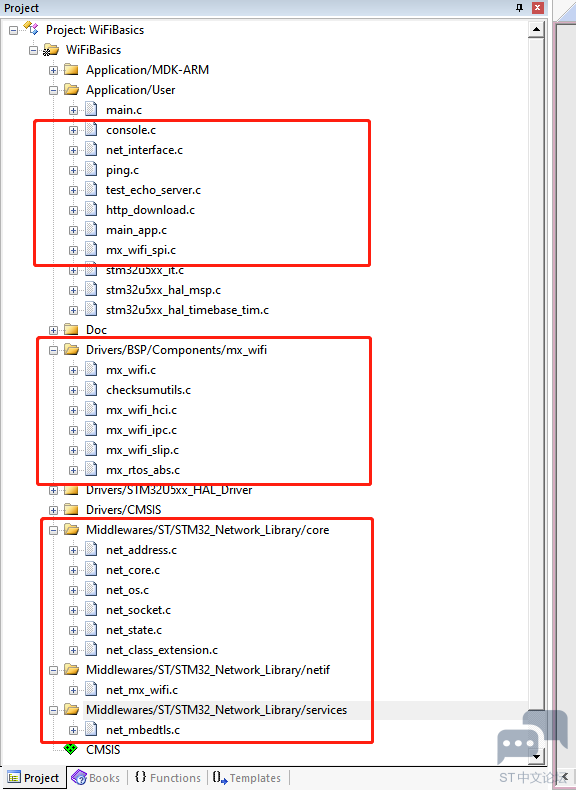Select mx_wifi_hci.c file
This screenshot has height=793, width=576.
coord(141,410)
